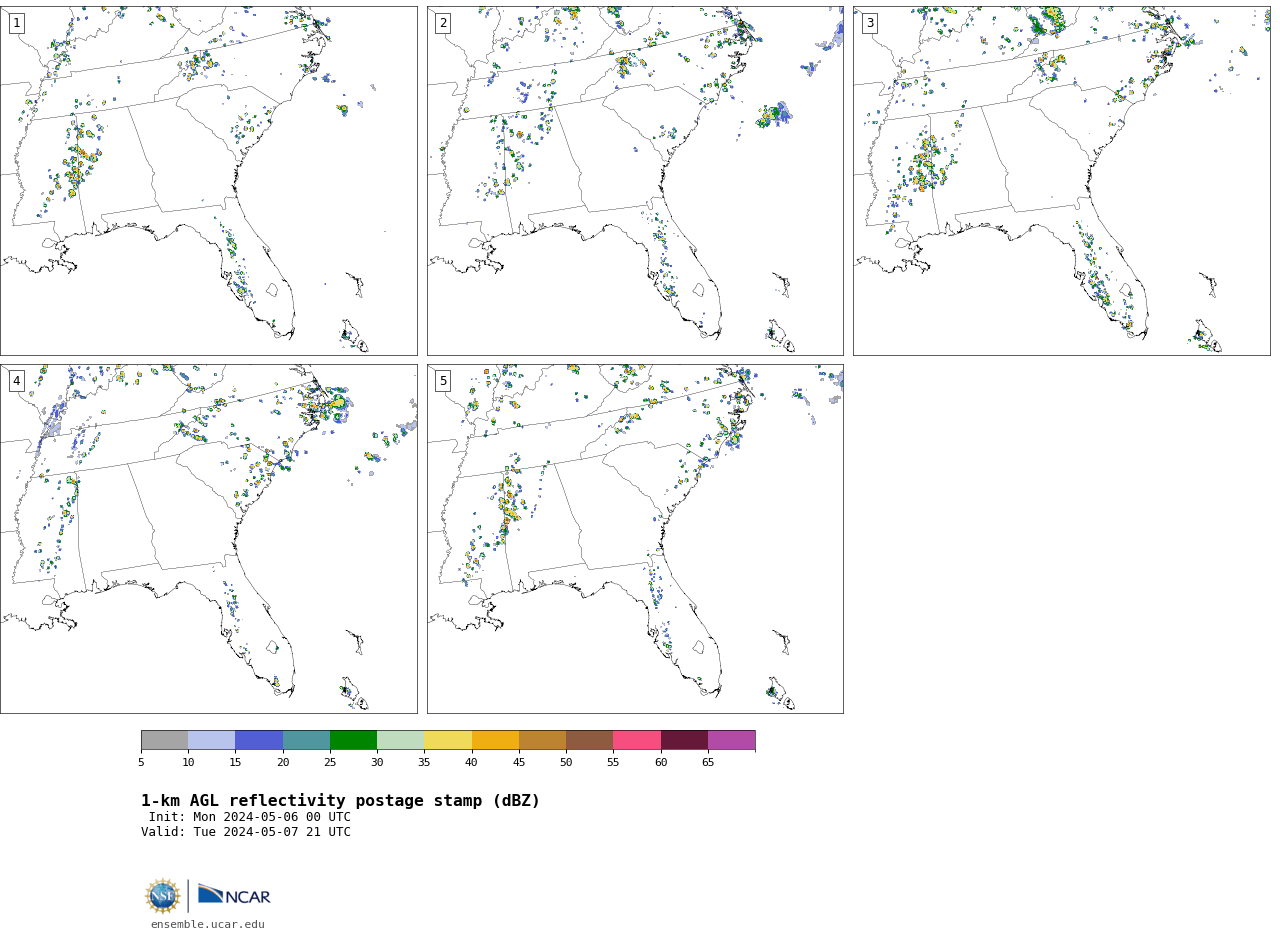Click the colorbar tick label 50
Screen dimensions: 1280x936
pos(566,763)
